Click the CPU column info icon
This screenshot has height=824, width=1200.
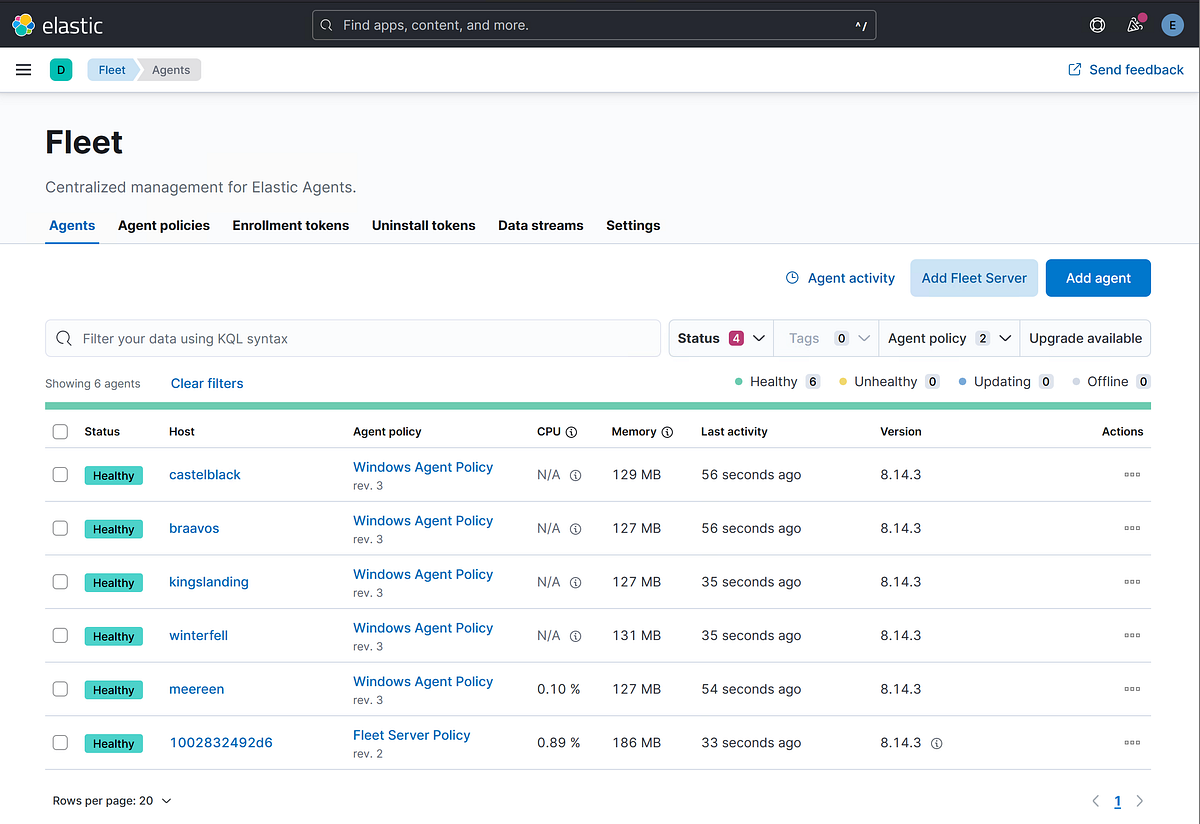pyautogui.click(x=572, y=431)
